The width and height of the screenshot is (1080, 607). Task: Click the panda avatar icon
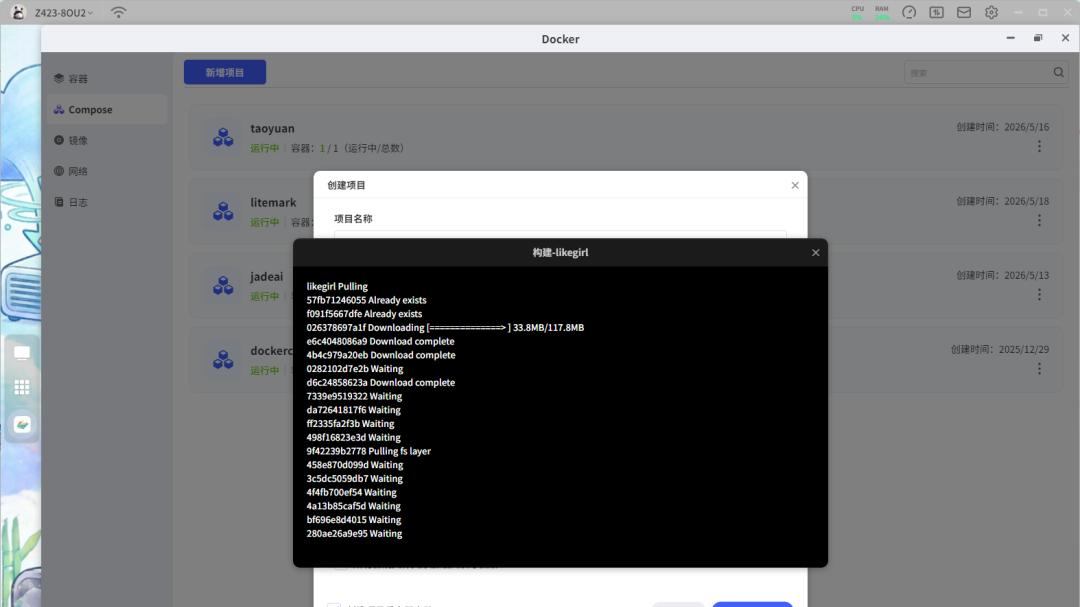(x=18, y=12)
